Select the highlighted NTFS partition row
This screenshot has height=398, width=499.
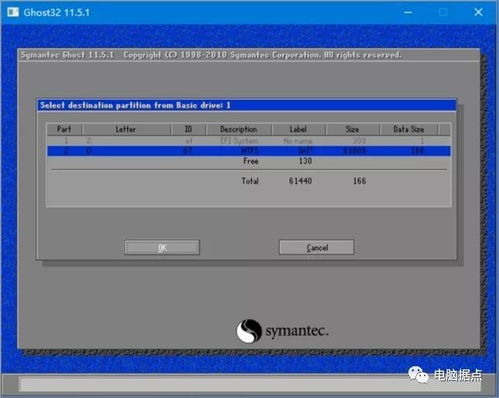249,151
